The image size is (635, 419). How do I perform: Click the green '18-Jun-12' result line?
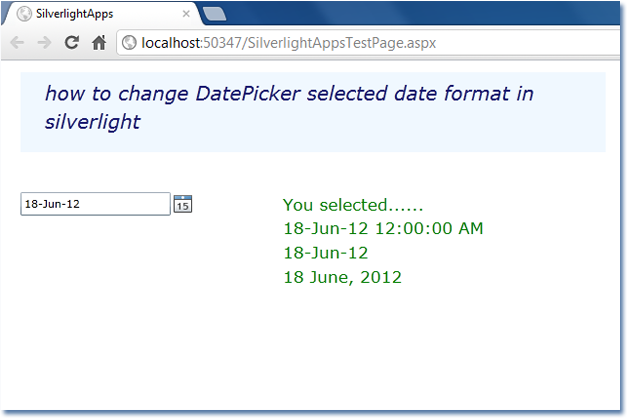[326, 253]
